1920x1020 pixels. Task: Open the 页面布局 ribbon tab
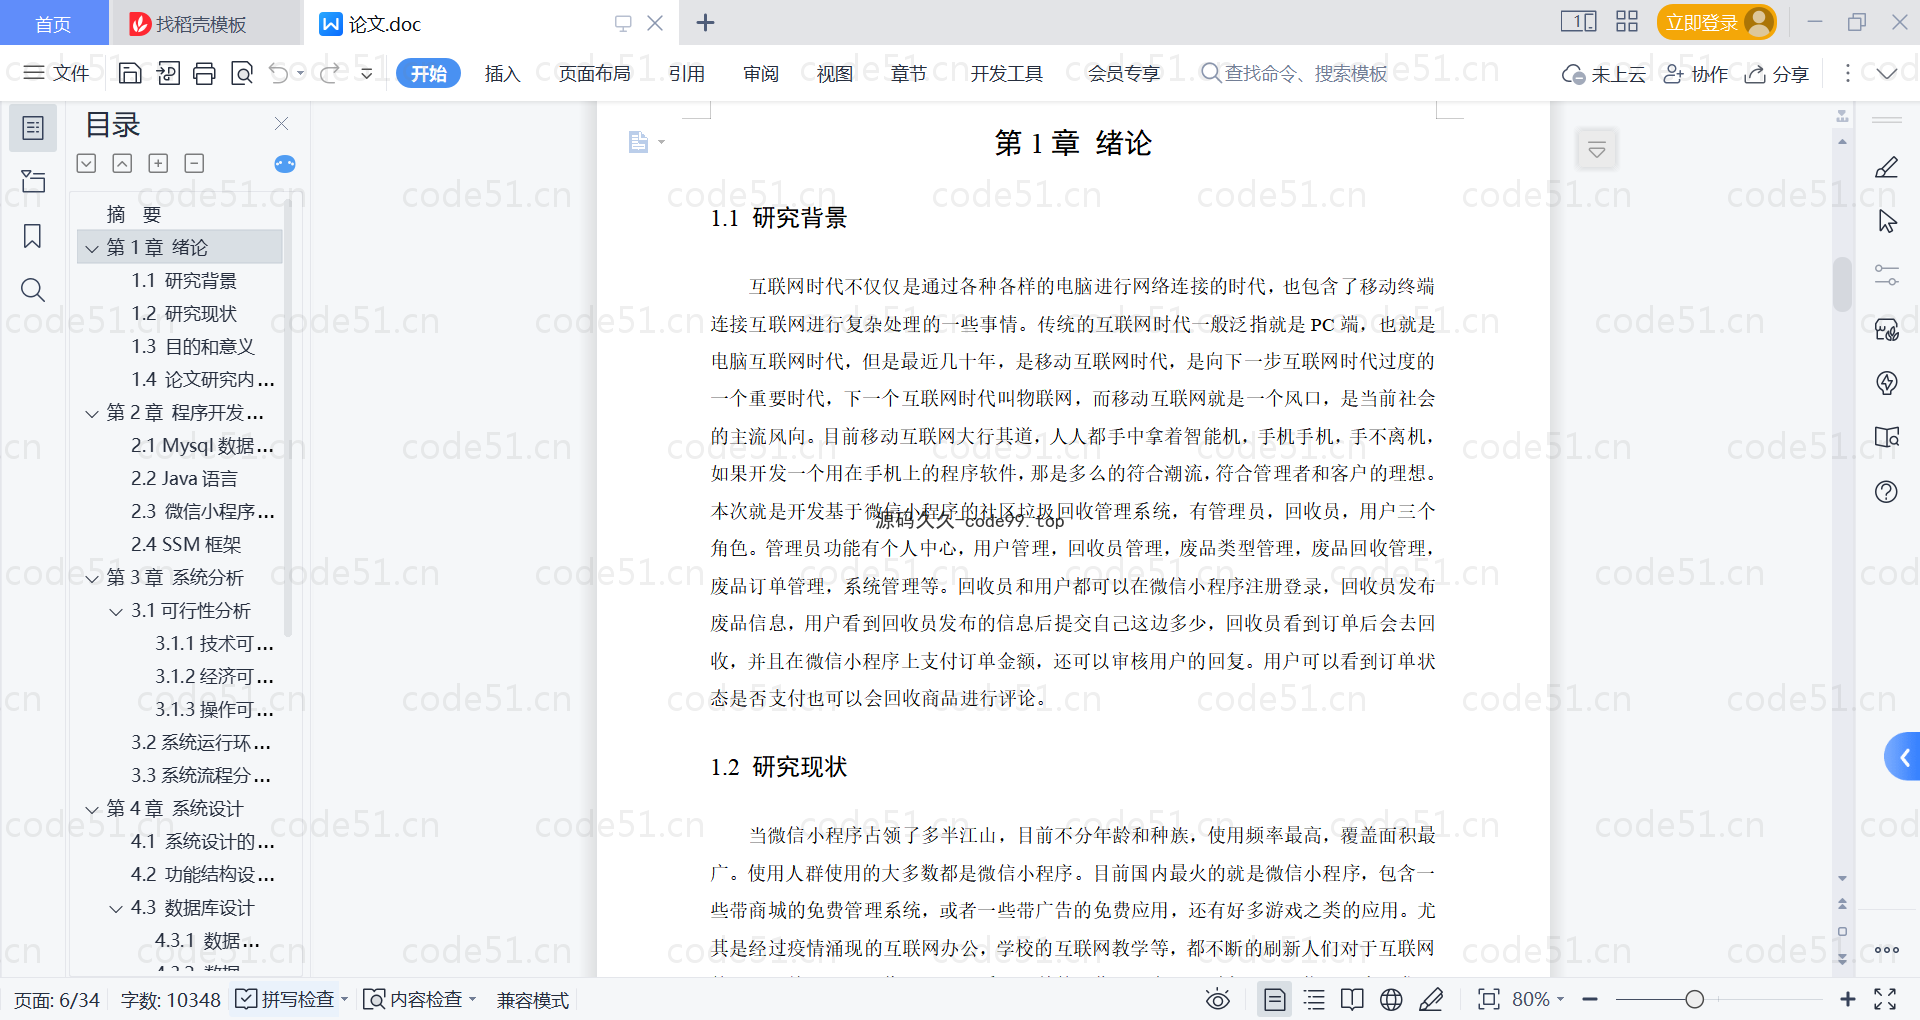click(594, 73)
